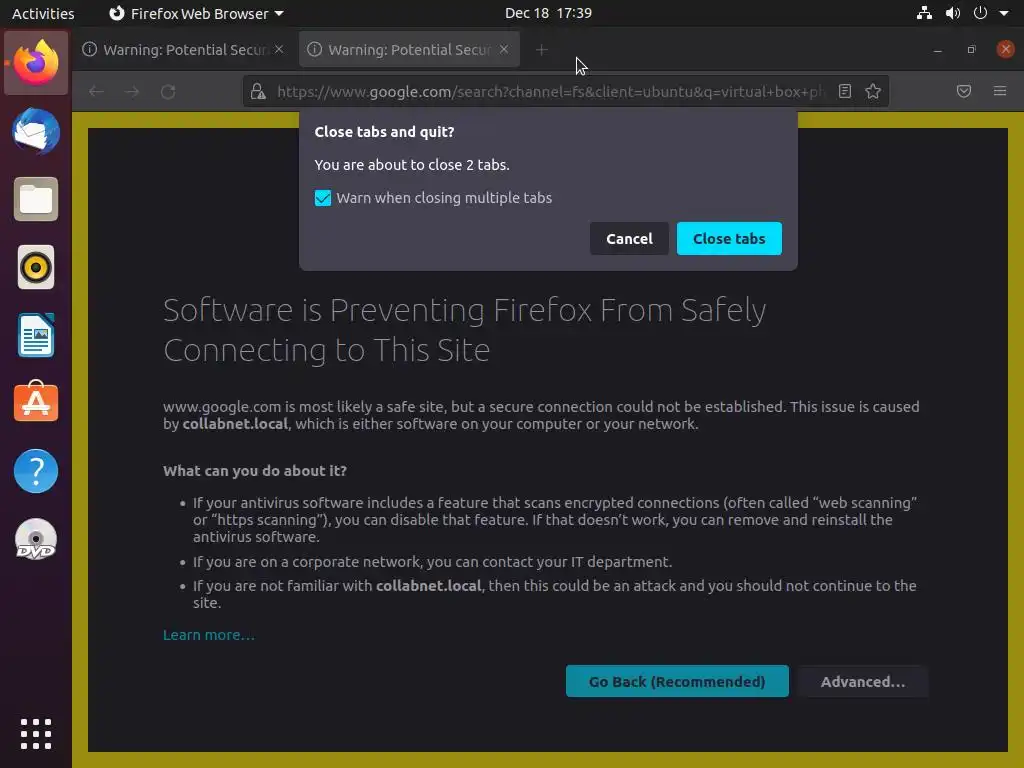Show all applications grid

pos(36,733)
